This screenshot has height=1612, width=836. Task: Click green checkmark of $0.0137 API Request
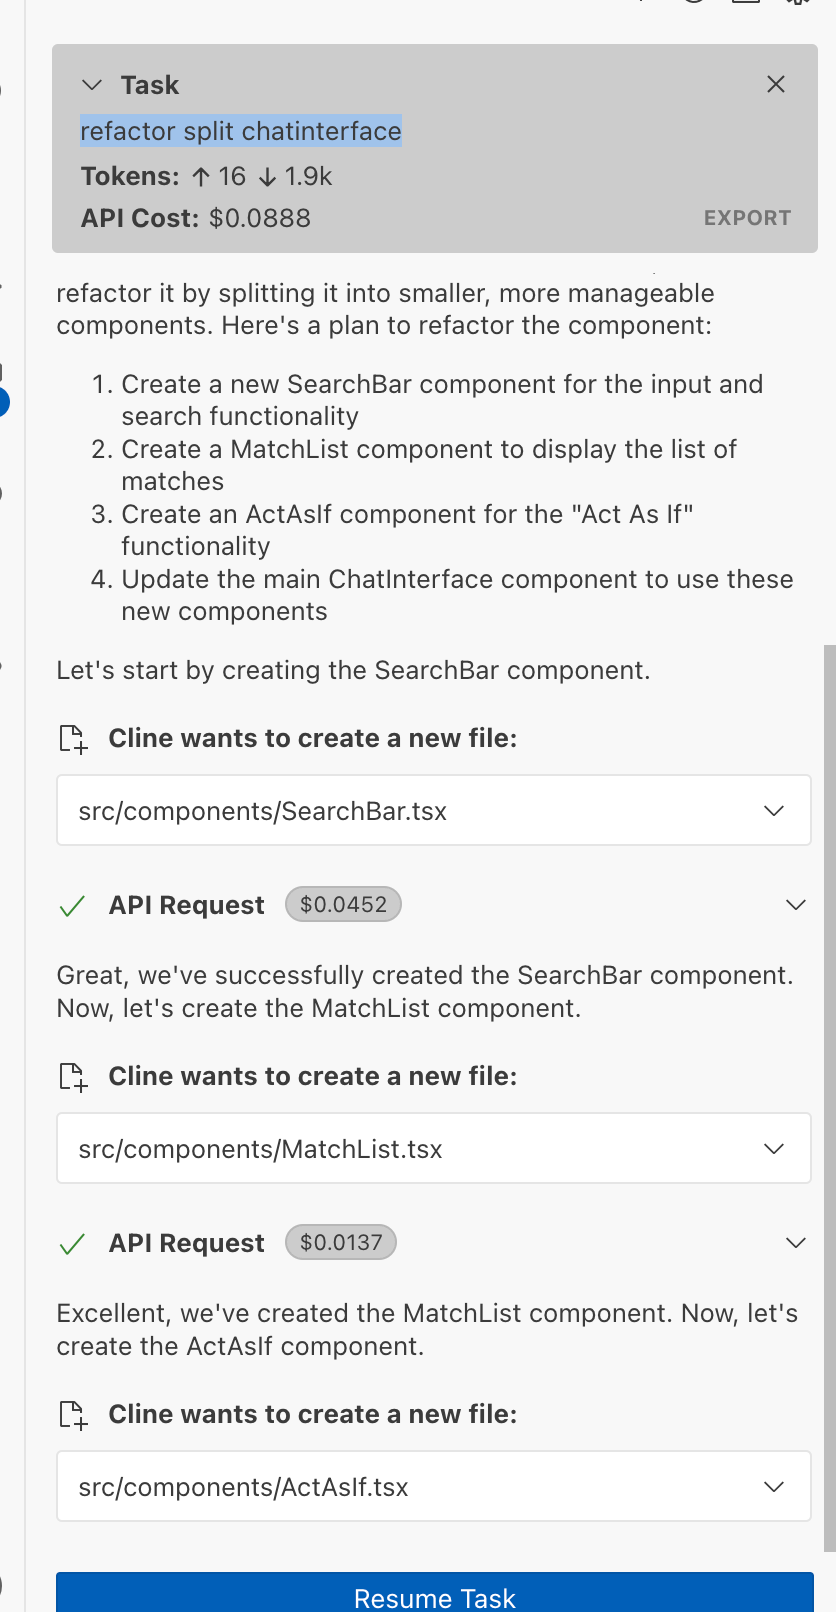coord(72,1244)
